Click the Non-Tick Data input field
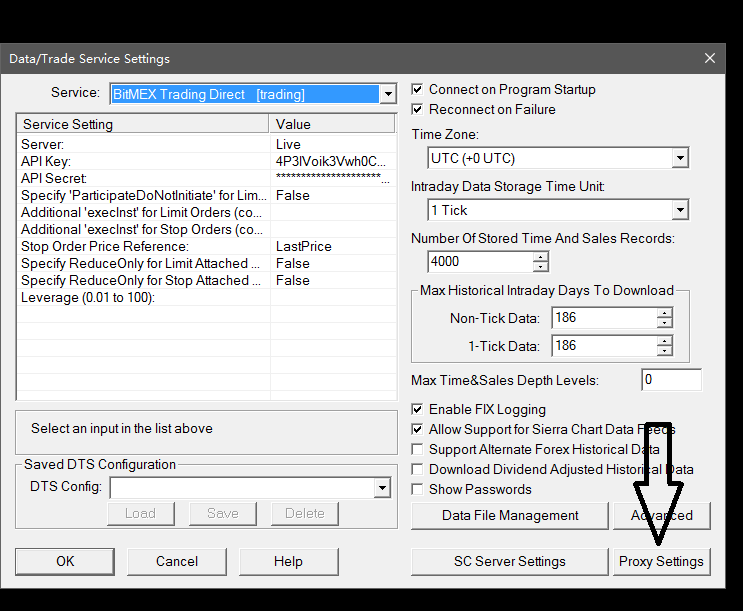743x611 pixels. [605, 318]
